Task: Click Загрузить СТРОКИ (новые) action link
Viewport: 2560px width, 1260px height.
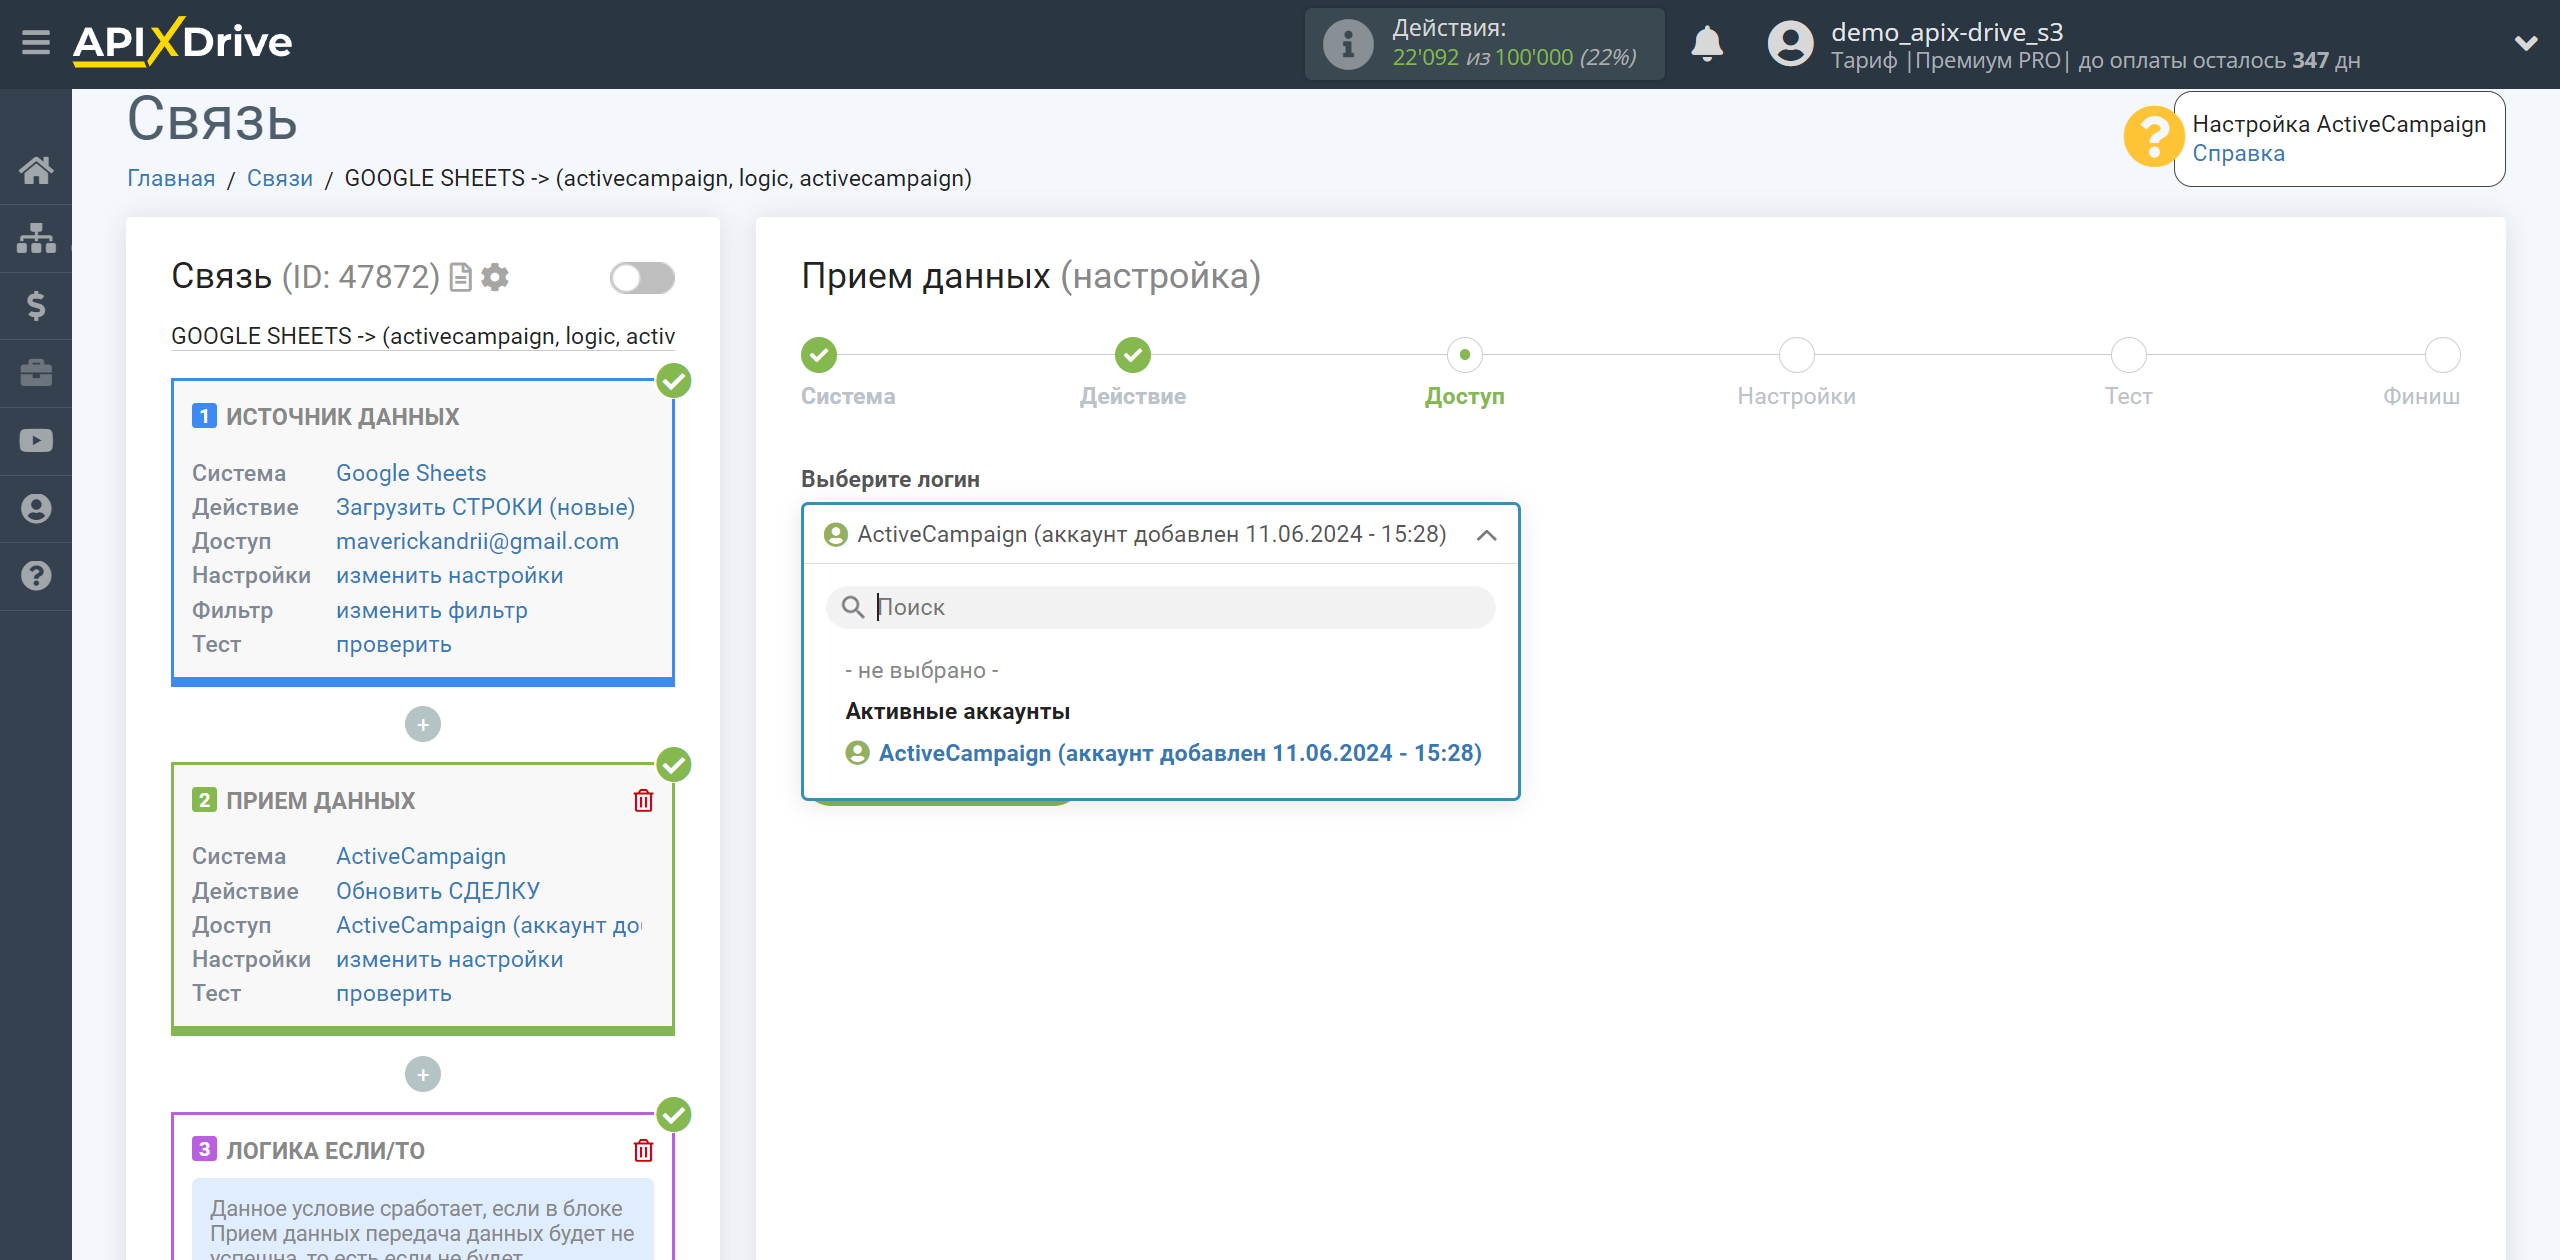Action: [x=486, y=507]
